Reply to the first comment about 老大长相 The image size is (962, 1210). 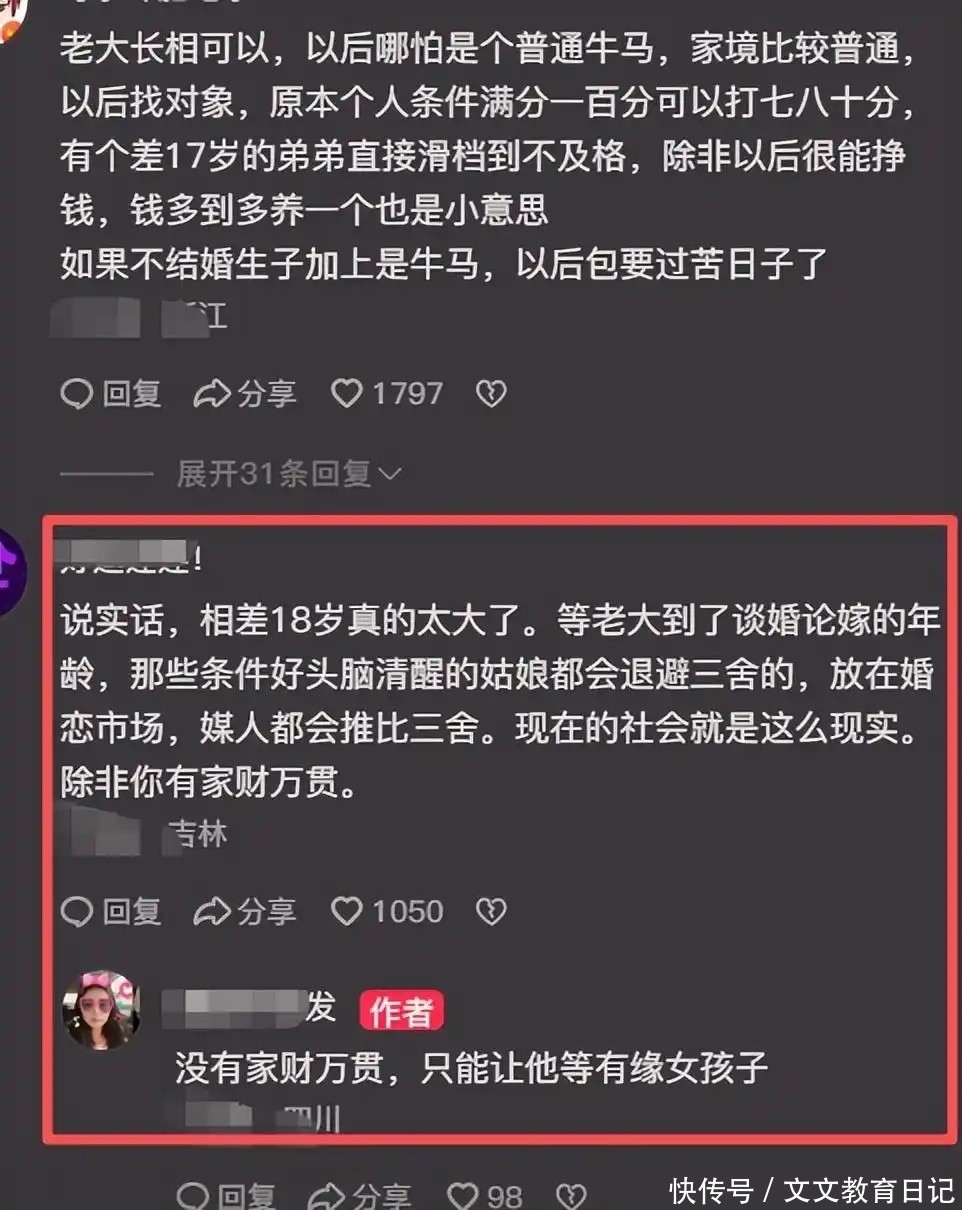pyautogui.click(x=111, y=394)
